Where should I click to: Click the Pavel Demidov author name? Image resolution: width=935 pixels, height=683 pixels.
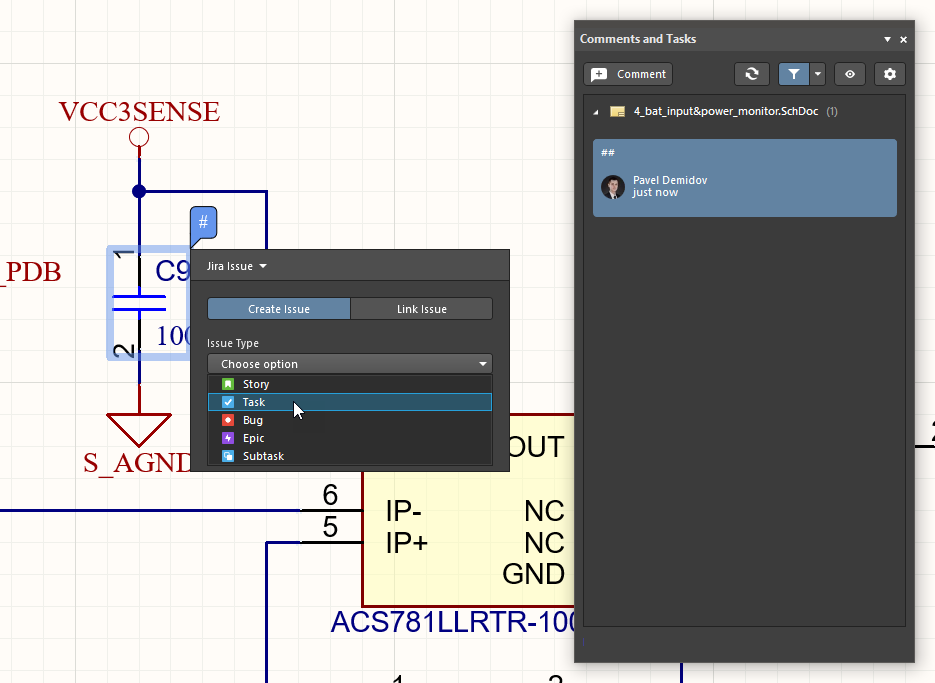670,180
